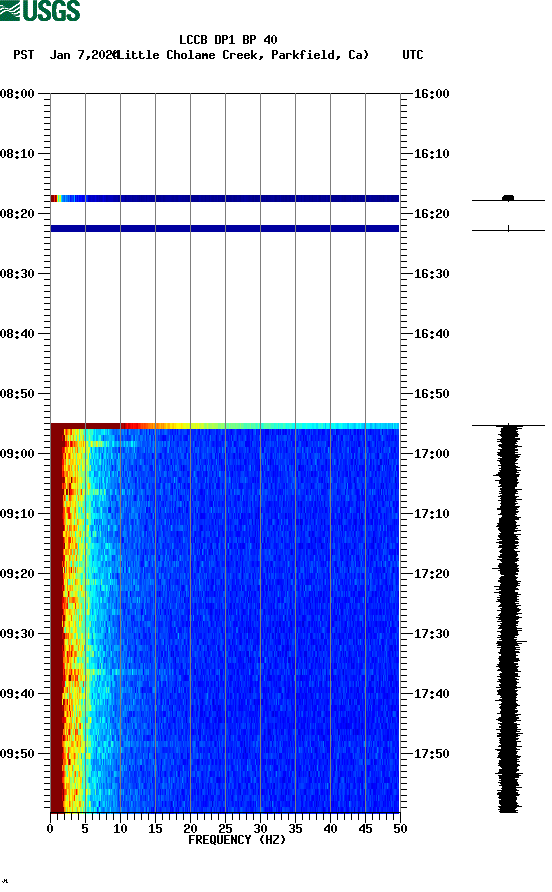Click the 17:30 UTC time label

[x=431, y=634]
